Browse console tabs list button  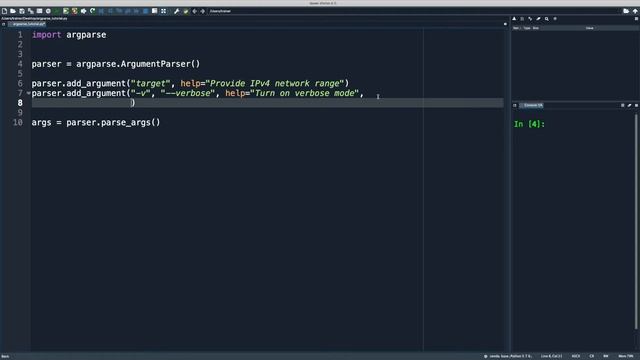coord(514,105)
